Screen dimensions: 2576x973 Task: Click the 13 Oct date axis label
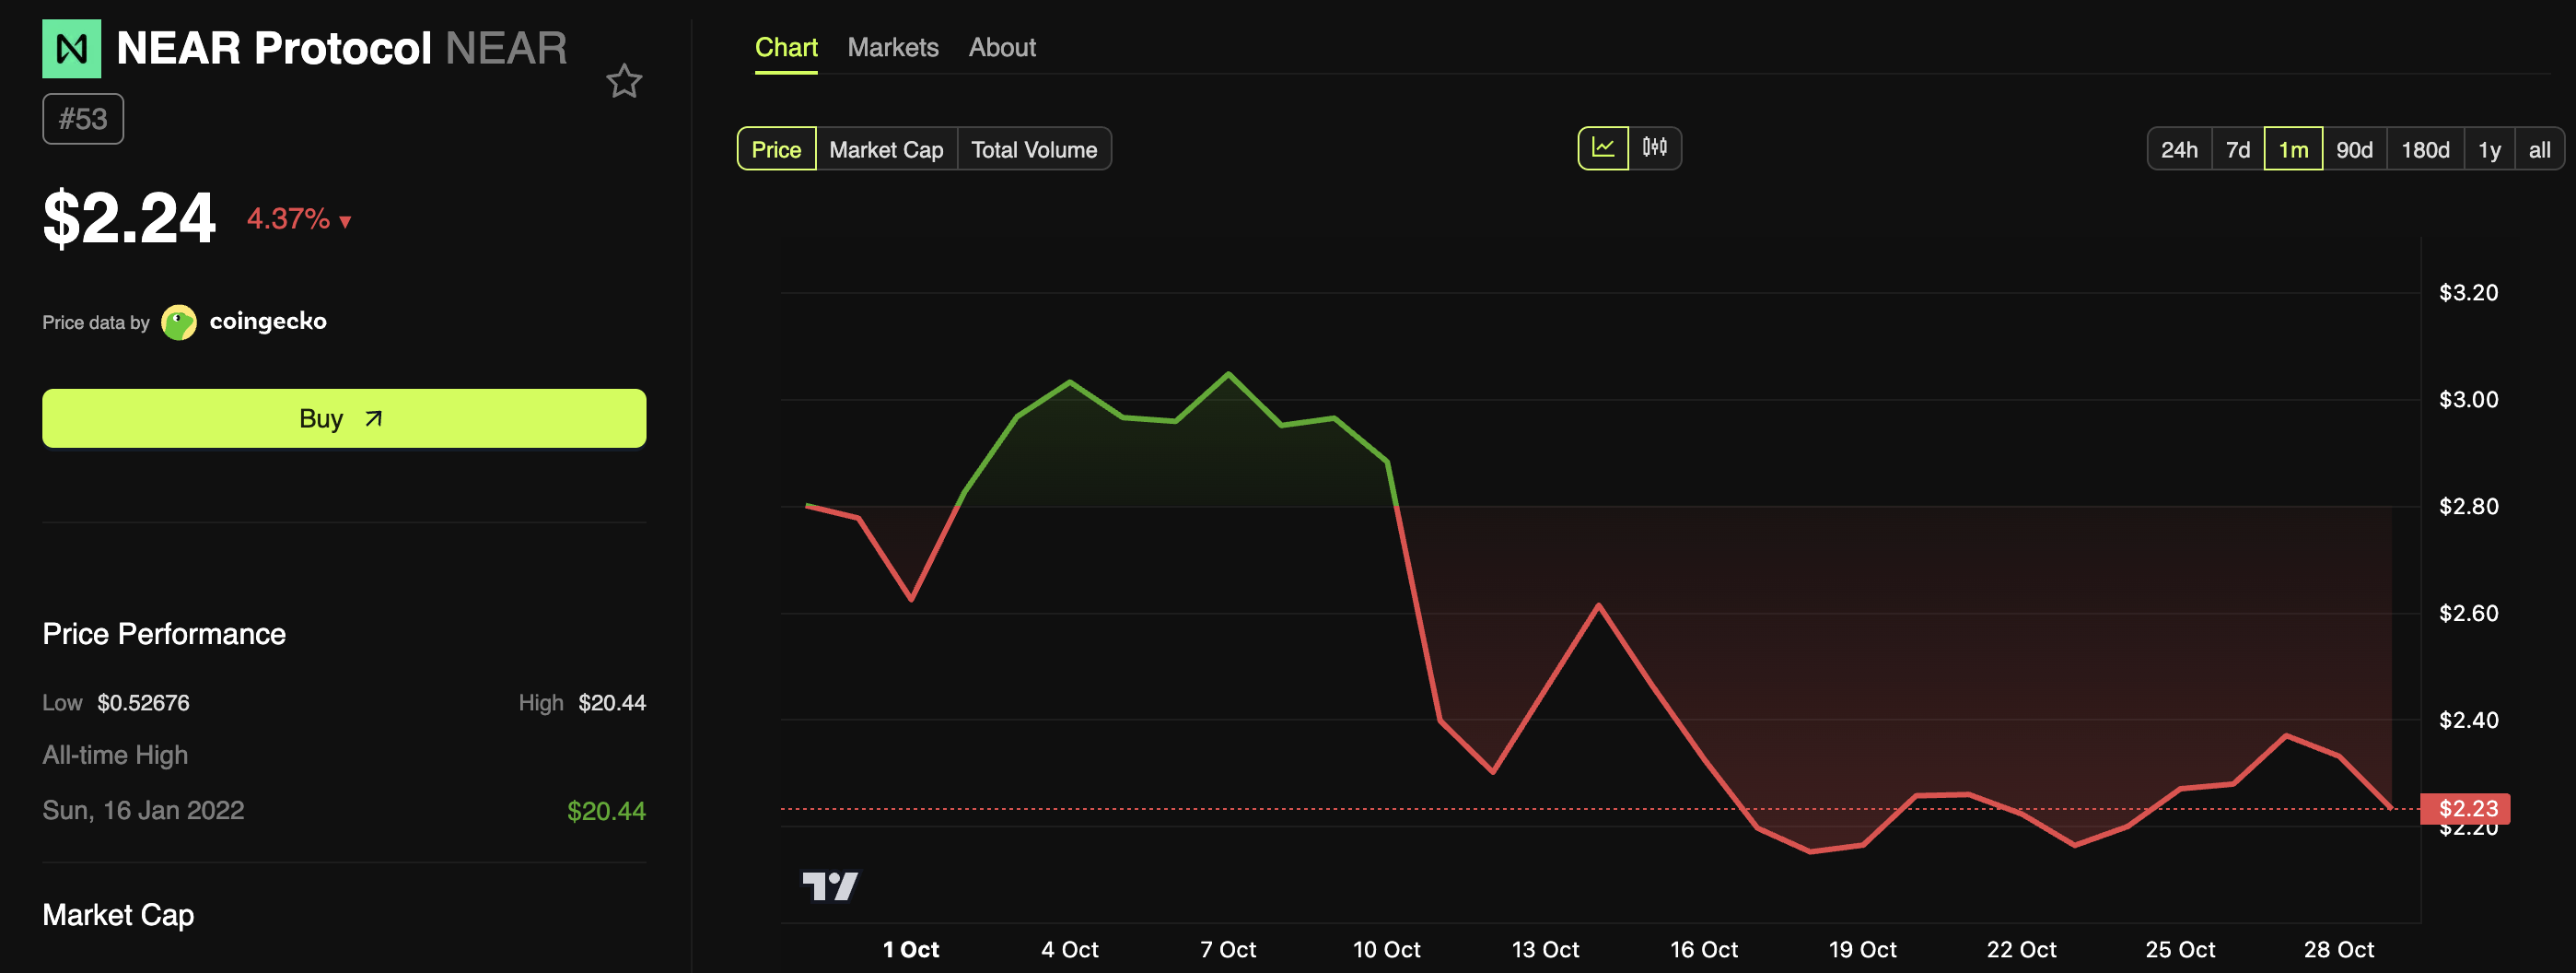(1545, 949)
